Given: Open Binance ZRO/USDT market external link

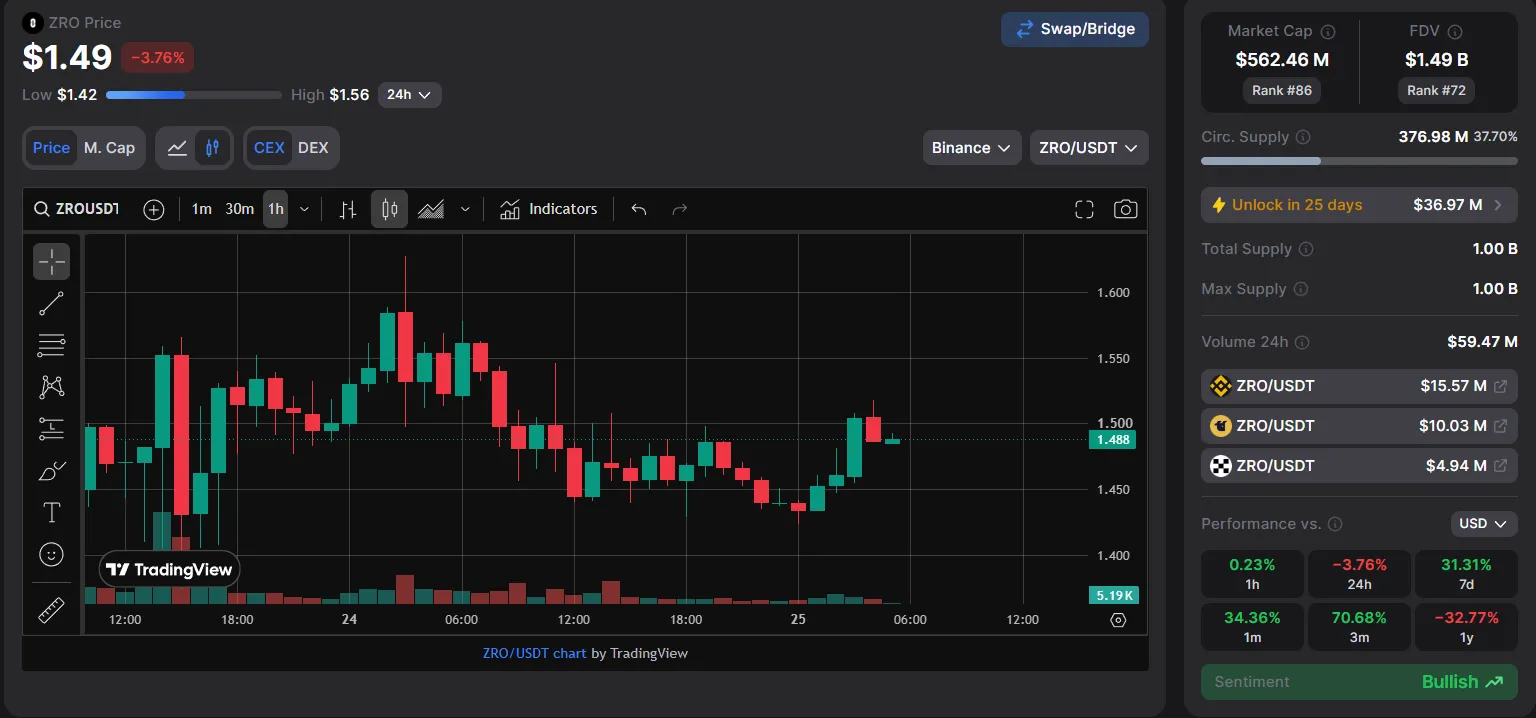Looking at the screenshot, I should (1500, 386).
